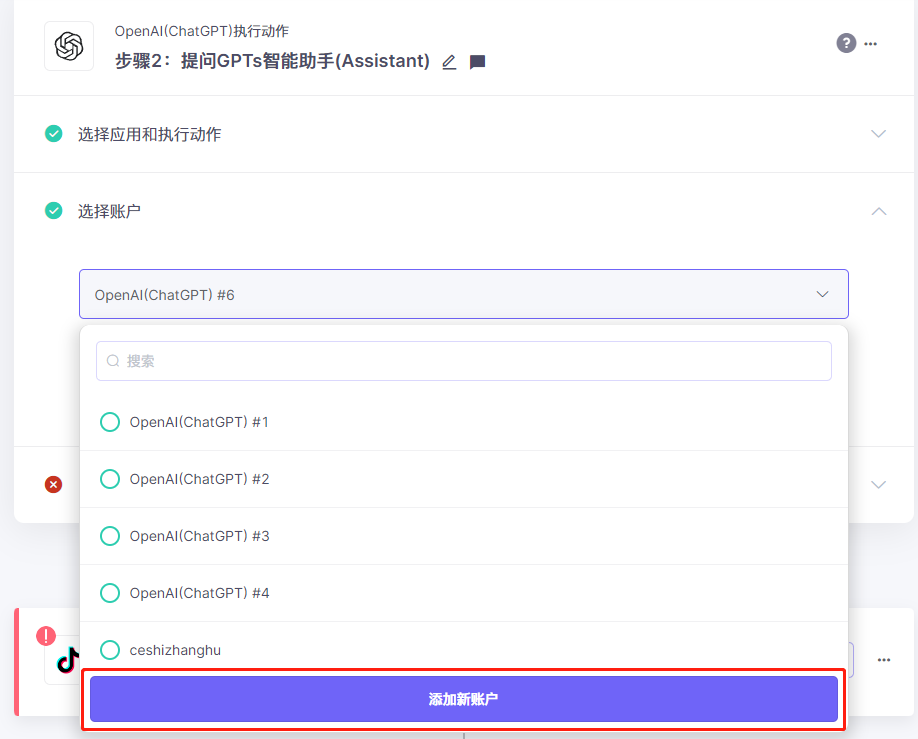Click the pencil edit step name icon
The width and height of the screenshot is (918, 739).
click(449, 62)
